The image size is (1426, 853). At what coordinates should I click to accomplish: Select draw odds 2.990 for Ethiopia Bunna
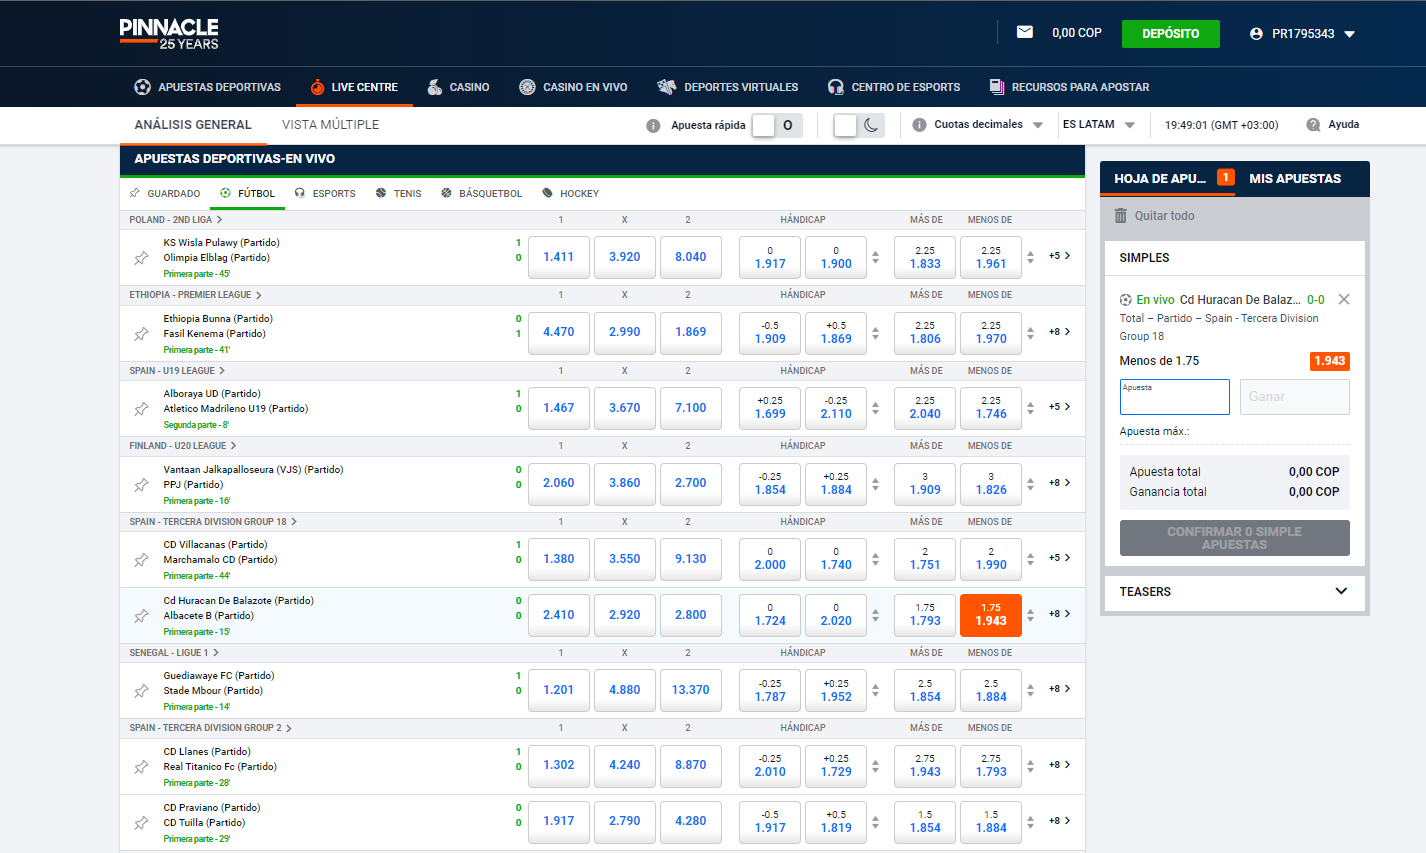(x=625, y=332)
